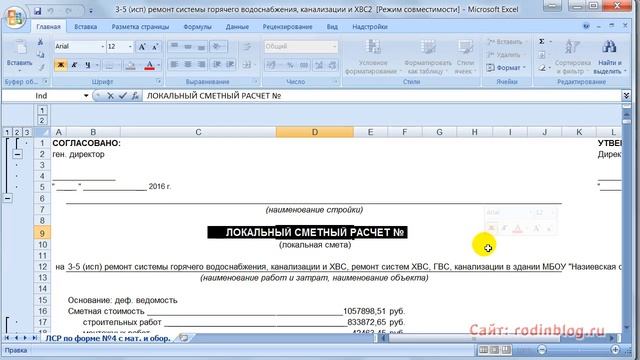Cut selection with the scissors icon
Image resolution: width=640 pixels, height=360 pixels.
click(40, 42)
